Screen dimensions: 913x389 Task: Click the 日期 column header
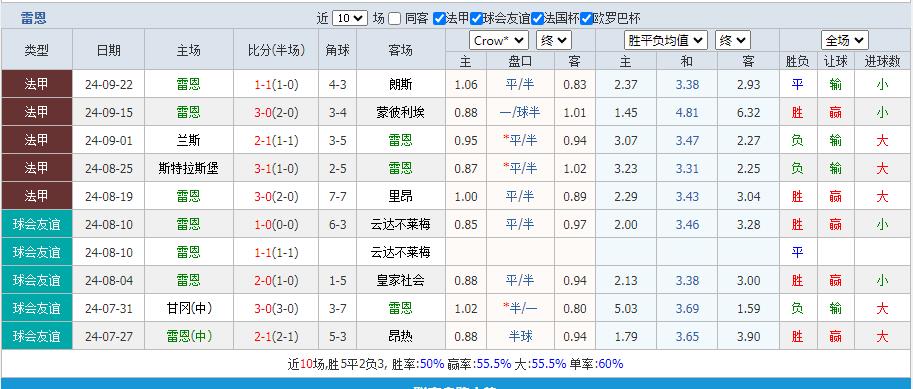[108, 50]
